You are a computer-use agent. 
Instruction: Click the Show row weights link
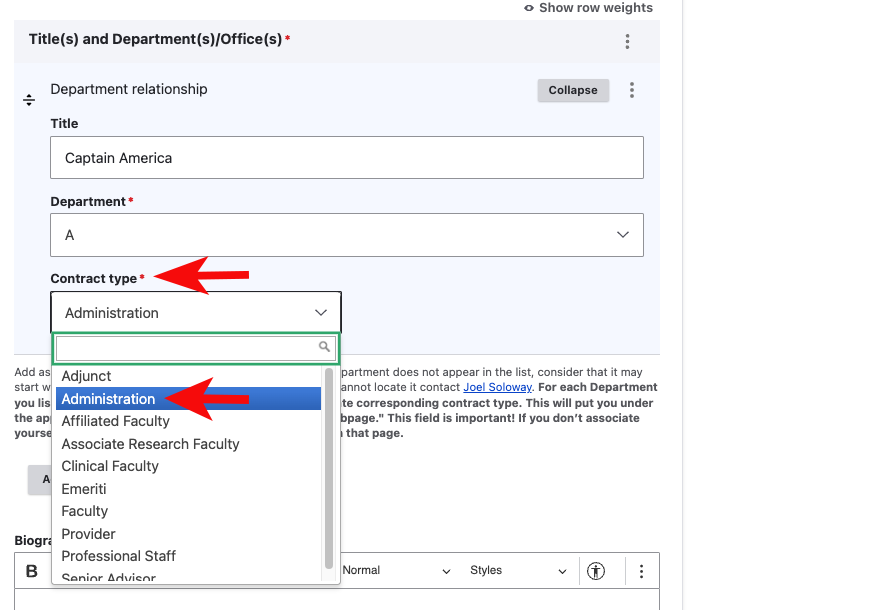[x=588, y=8]
